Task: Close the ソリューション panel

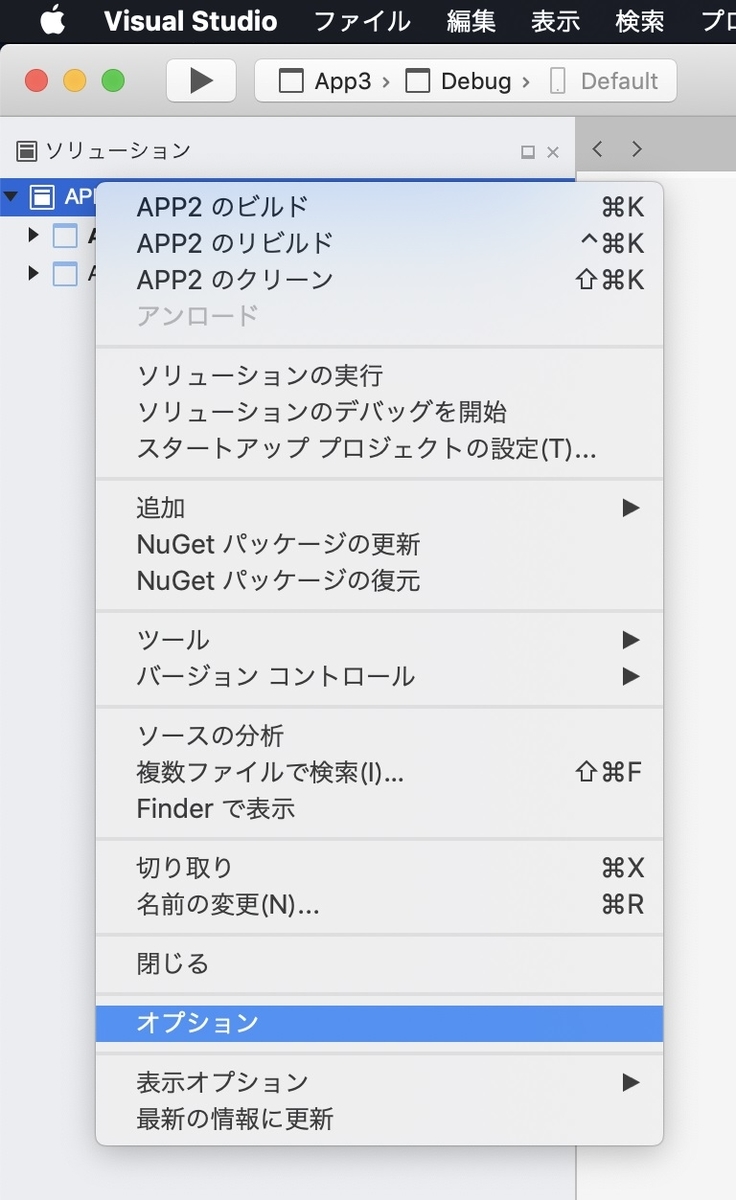Action: (x=553, y=152)
